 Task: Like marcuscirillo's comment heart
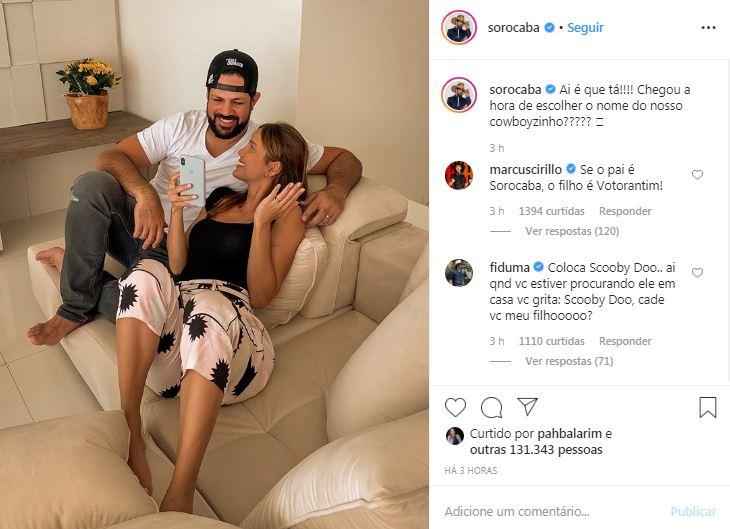697,175
